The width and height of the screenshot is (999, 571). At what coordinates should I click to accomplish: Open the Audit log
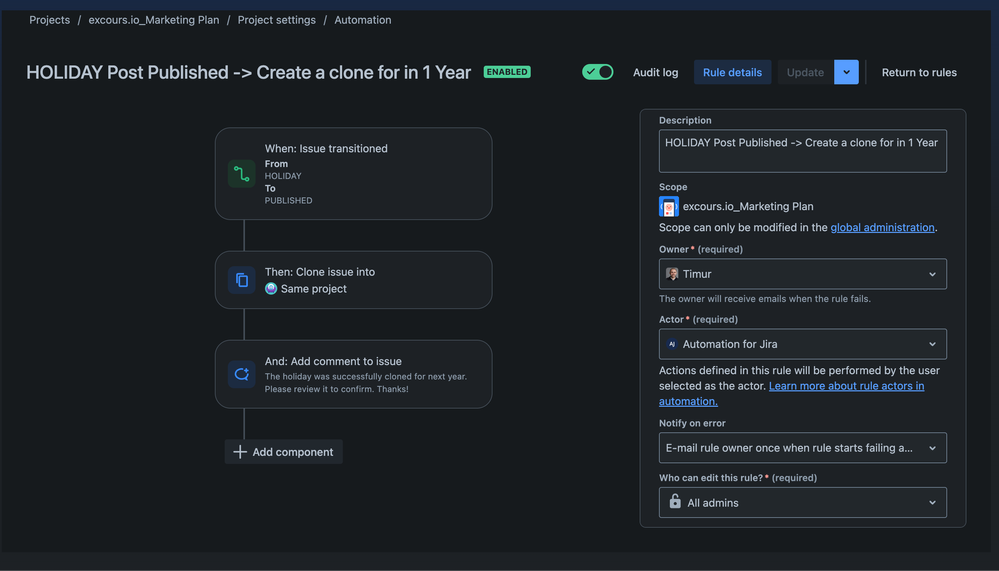[x=655, y=72]
